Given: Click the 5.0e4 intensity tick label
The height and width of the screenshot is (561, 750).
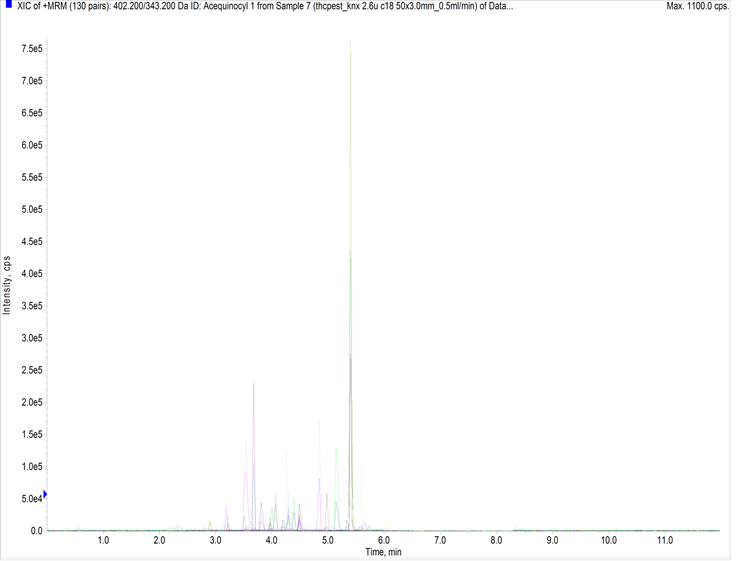Looking at the screenshot, I should [x=32, y=499].
